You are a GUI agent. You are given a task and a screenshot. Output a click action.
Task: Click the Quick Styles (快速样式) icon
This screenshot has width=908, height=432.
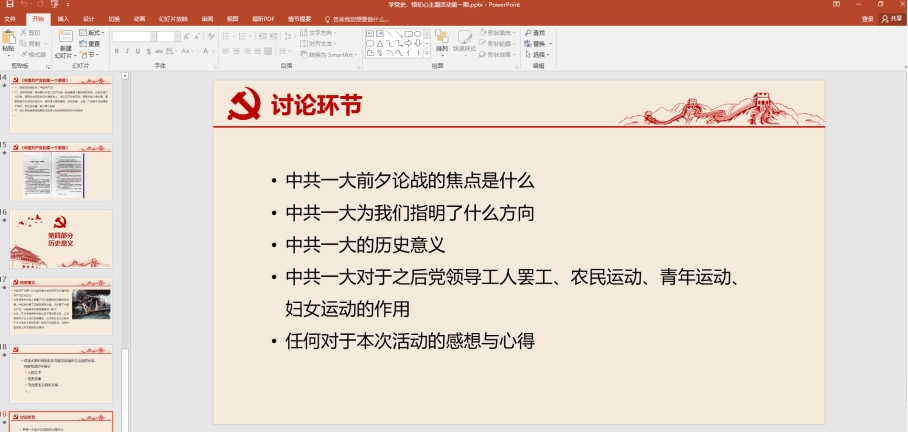pyautogui.click(x=464, y=37)
